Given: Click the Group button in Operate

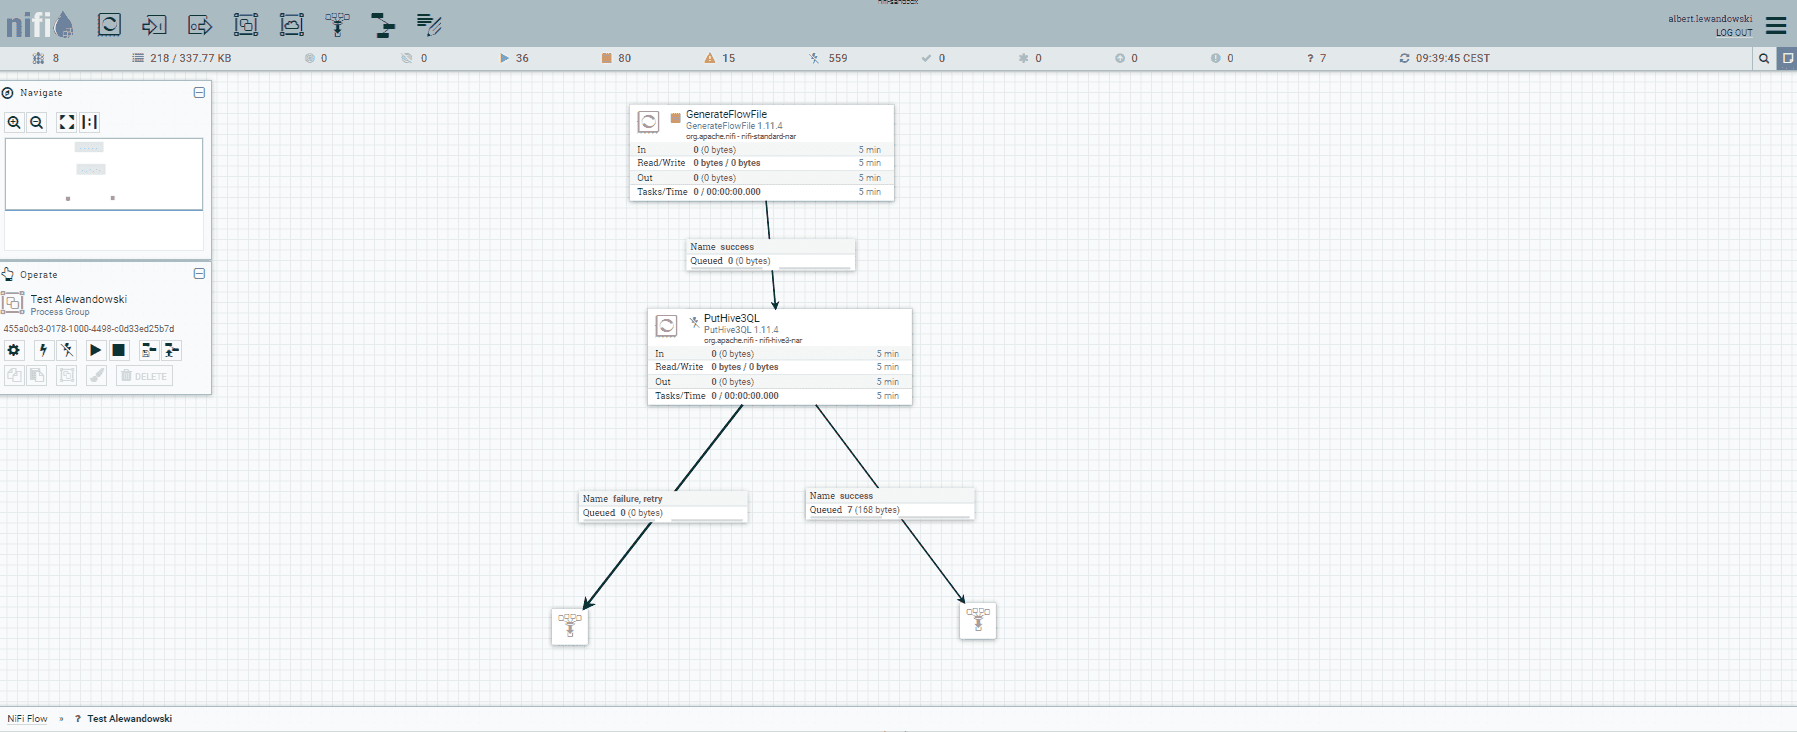Looking at the screenshot, I should pos(67,375).
